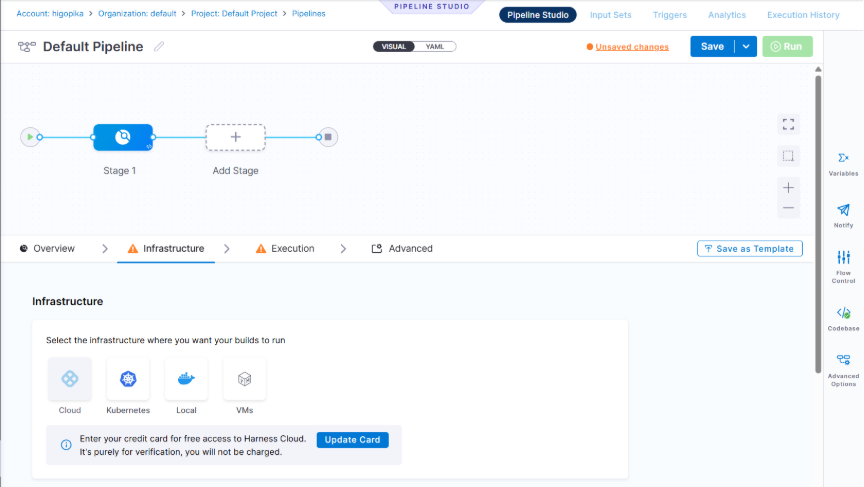Choose Kubernetes infrastructure
This screenshot has width=864, height=487.
(128, 379)
